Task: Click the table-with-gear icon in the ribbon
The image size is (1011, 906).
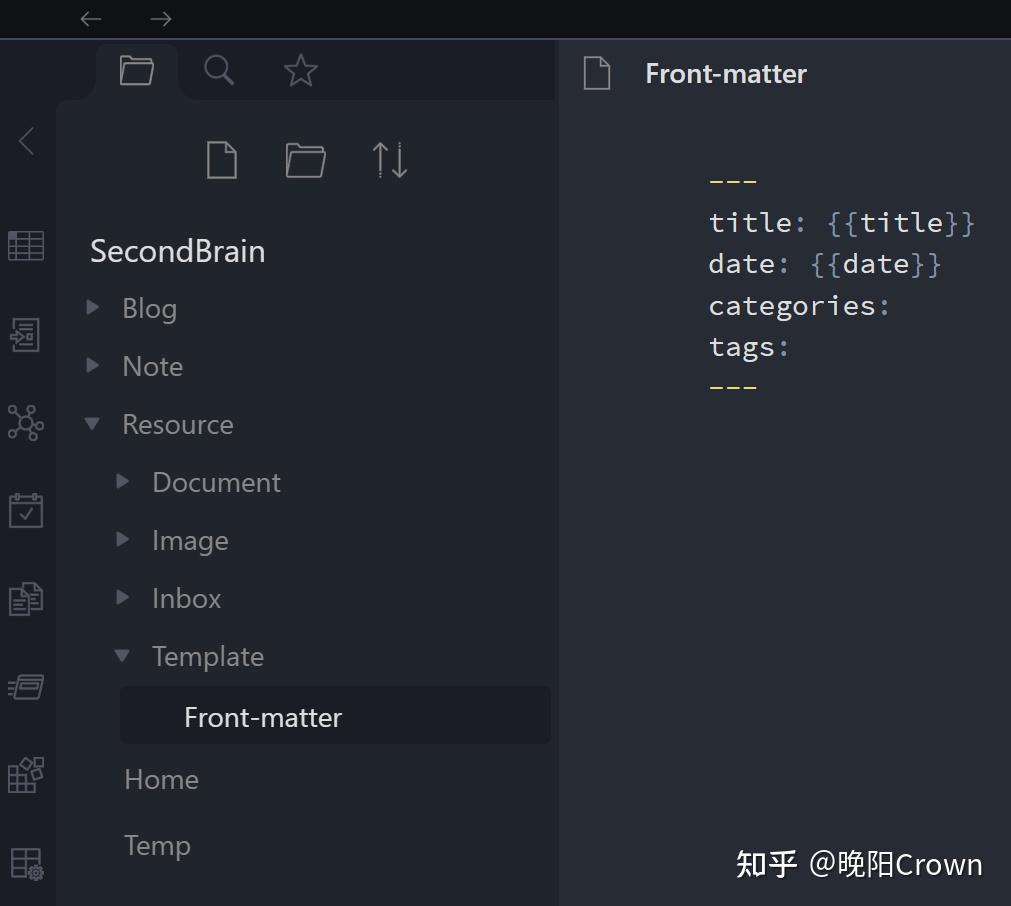Action: 25,863
